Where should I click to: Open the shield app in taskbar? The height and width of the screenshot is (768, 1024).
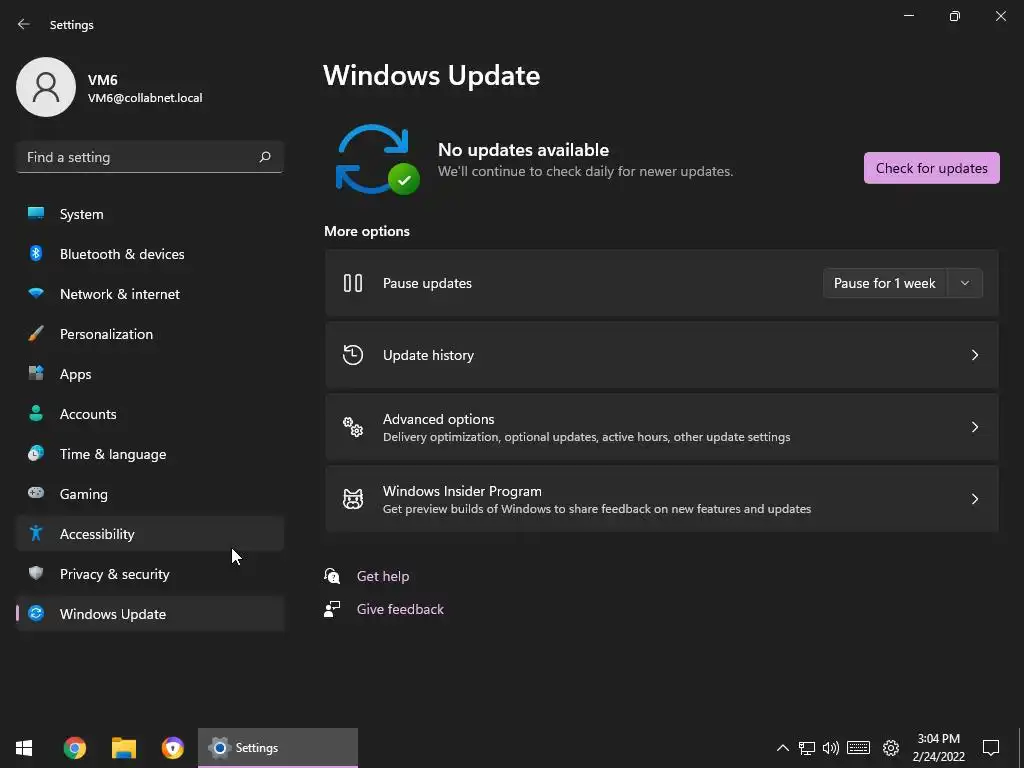pyautogui.click(x=172, y=748)
